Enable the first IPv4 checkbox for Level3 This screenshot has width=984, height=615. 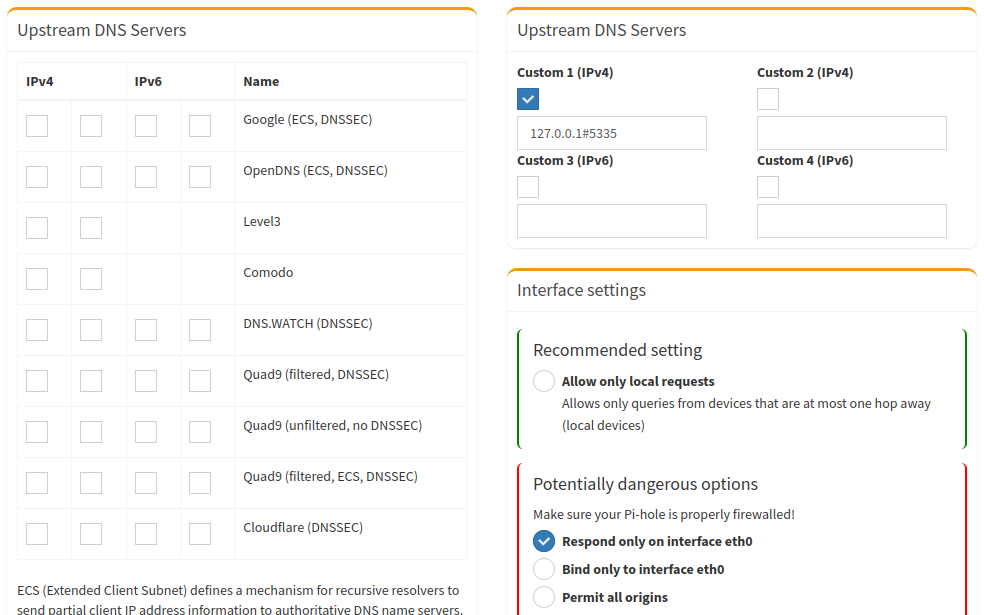click(x=37, y=228)
